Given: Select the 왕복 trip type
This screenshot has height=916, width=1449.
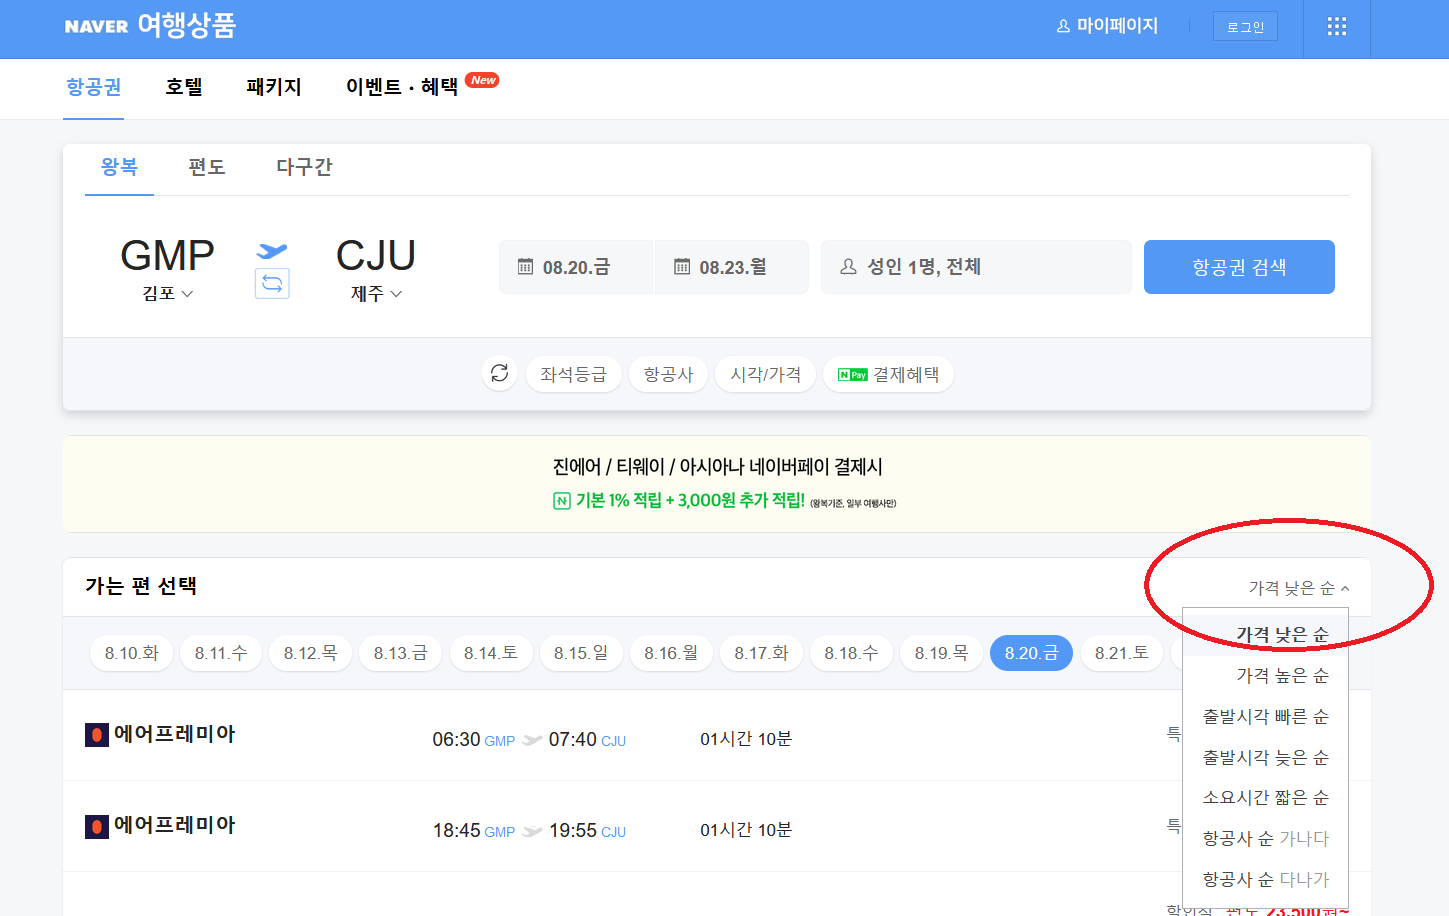Looking at the screenshot, I should [x=119, y=167].
